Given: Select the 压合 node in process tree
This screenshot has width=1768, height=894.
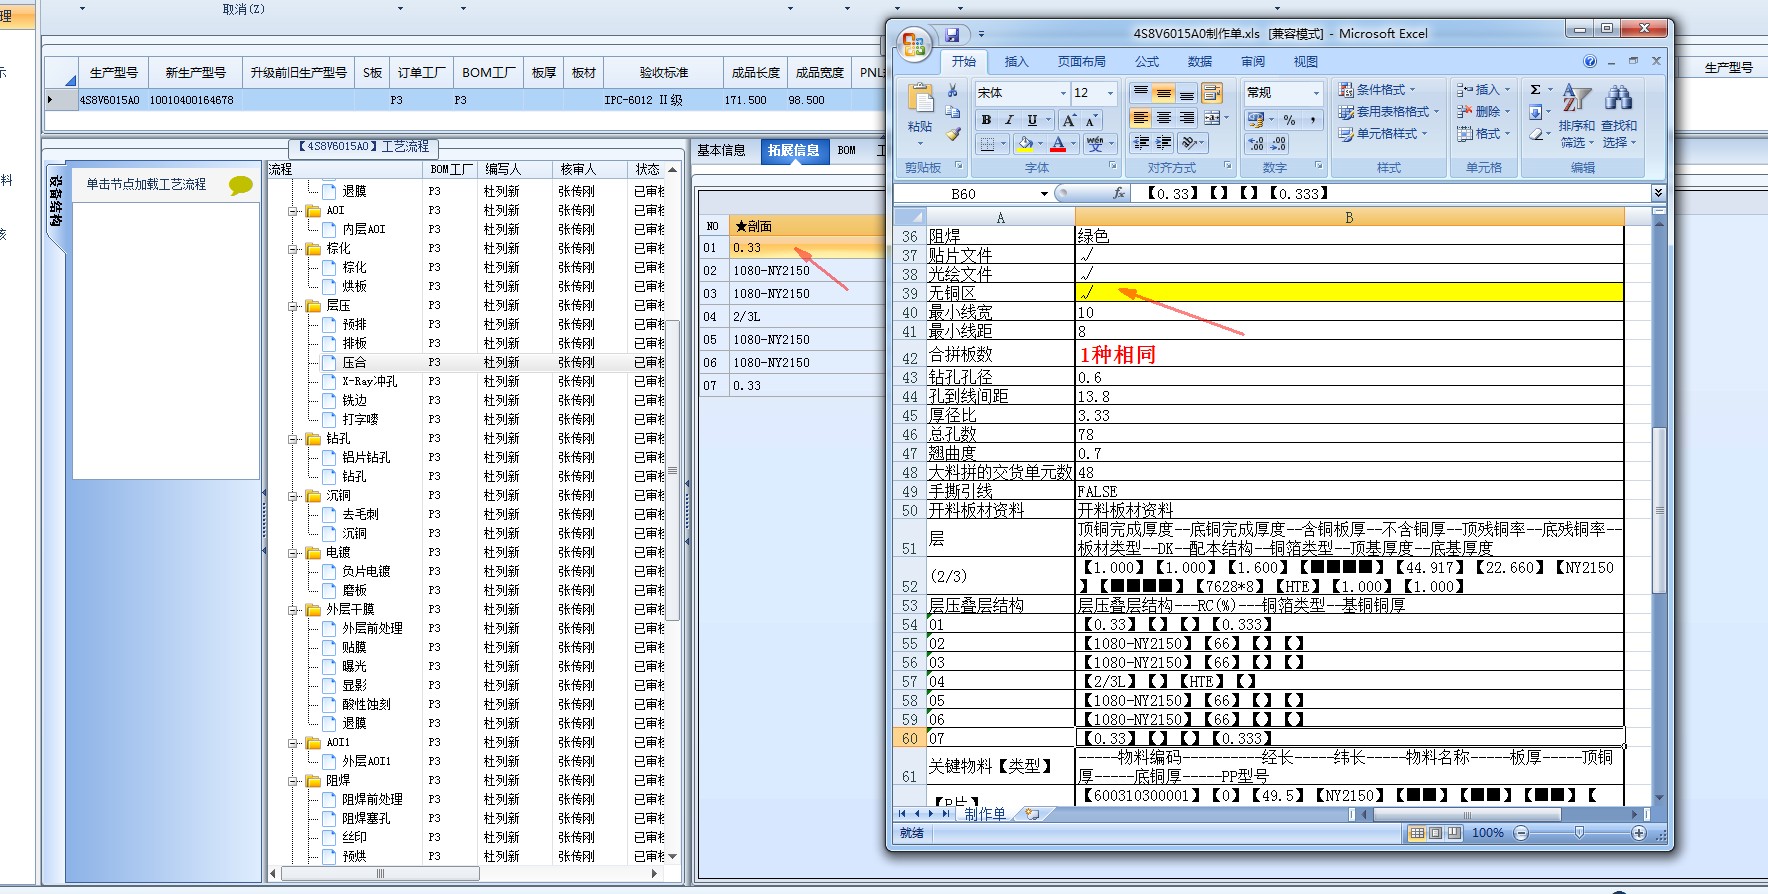Looking at the screenshot, I should [354, 363].
